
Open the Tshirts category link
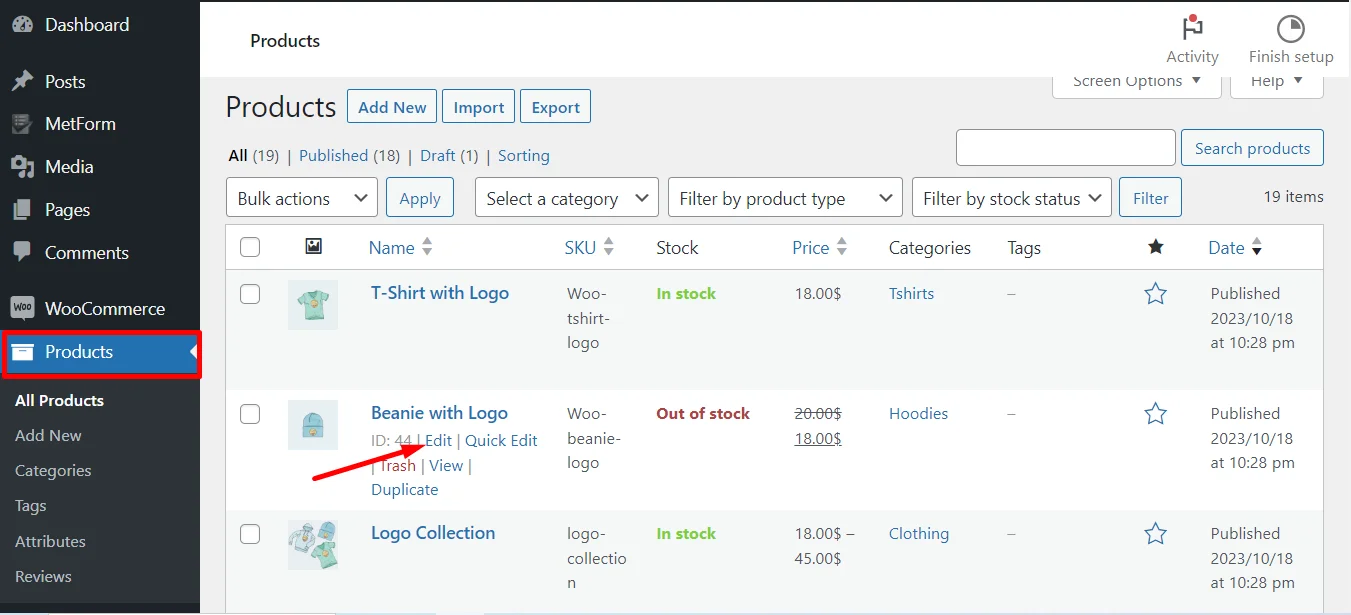click(912, 293)
